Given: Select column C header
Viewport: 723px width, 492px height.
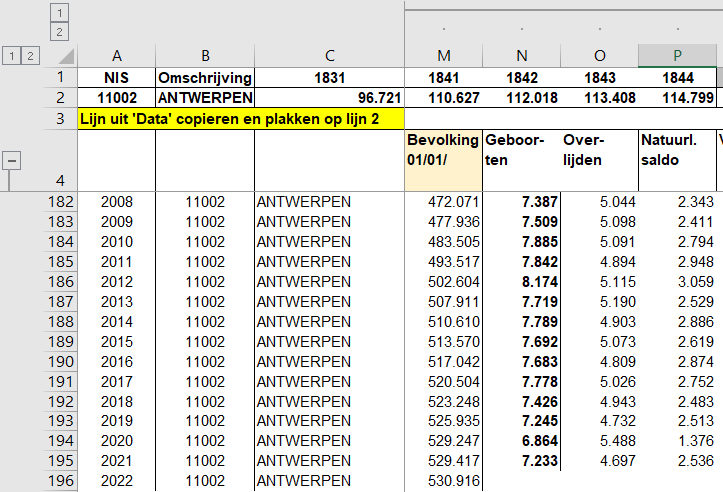Looking at the screenshot, I should pyautogui.click(x=329, y=56).
